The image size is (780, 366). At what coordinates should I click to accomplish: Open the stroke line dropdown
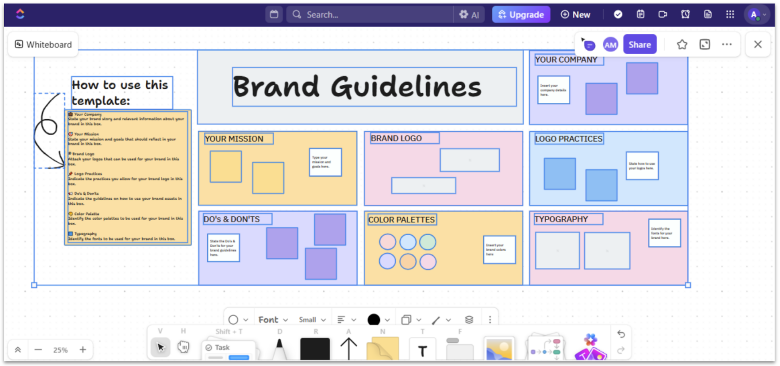(441, 320)
